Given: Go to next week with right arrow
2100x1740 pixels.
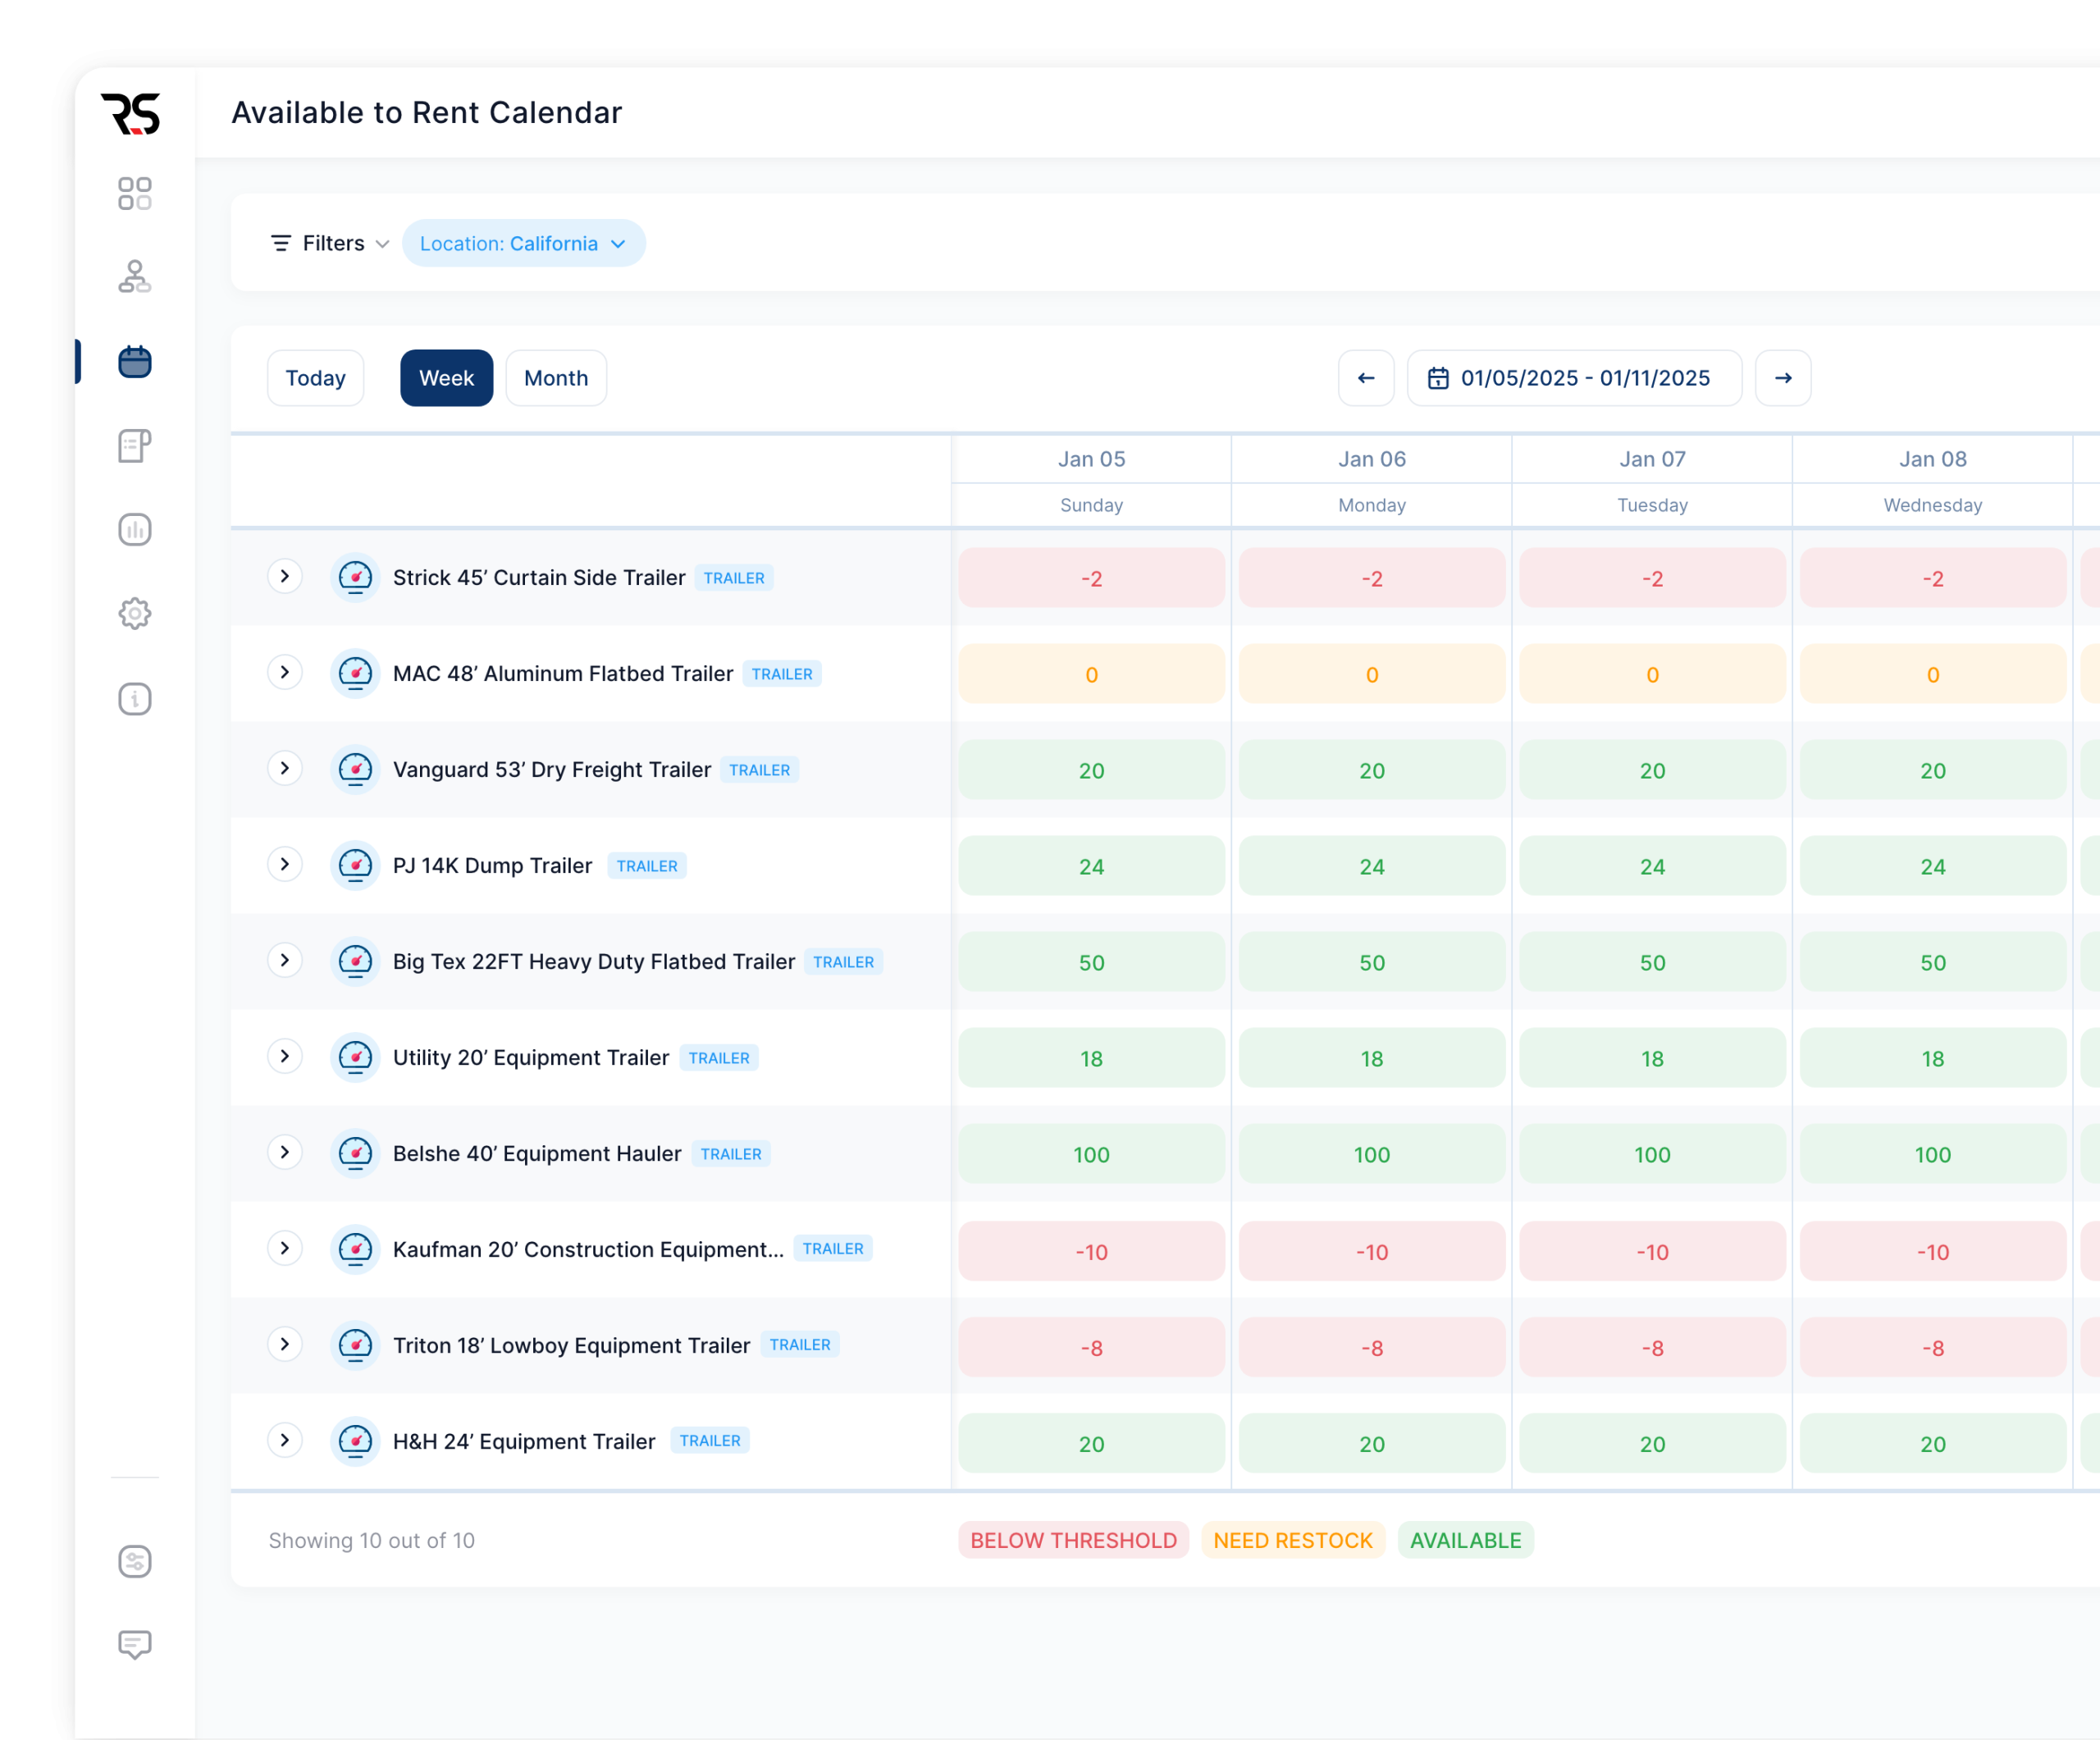Looking at the screenshot, I should [1783, 378].
